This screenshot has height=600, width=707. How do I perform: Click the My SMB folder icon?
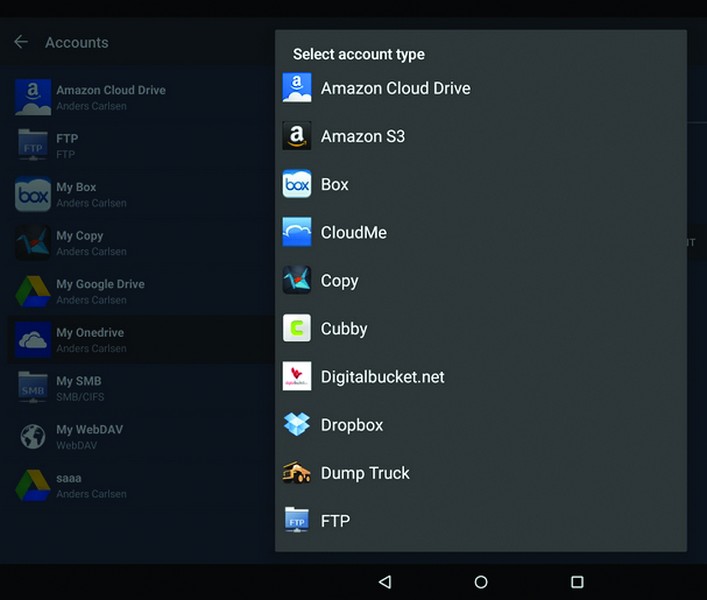tap(33, 388)
